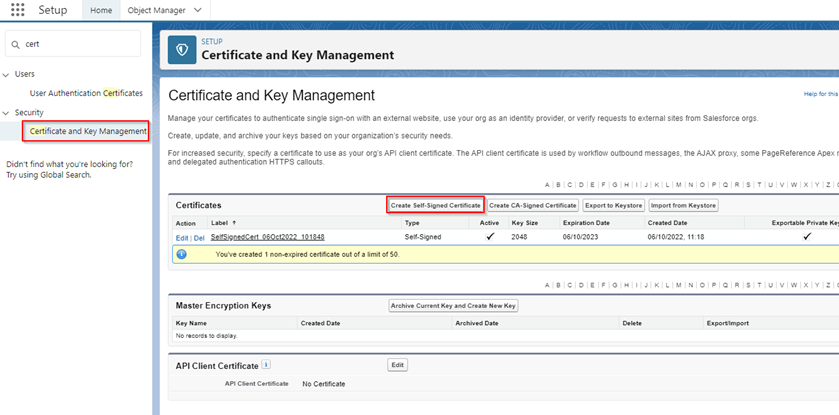Image resolution: width=839 pixels, height=415 pixels.
Task: Click the Active column header
Action: click(490, 222)
